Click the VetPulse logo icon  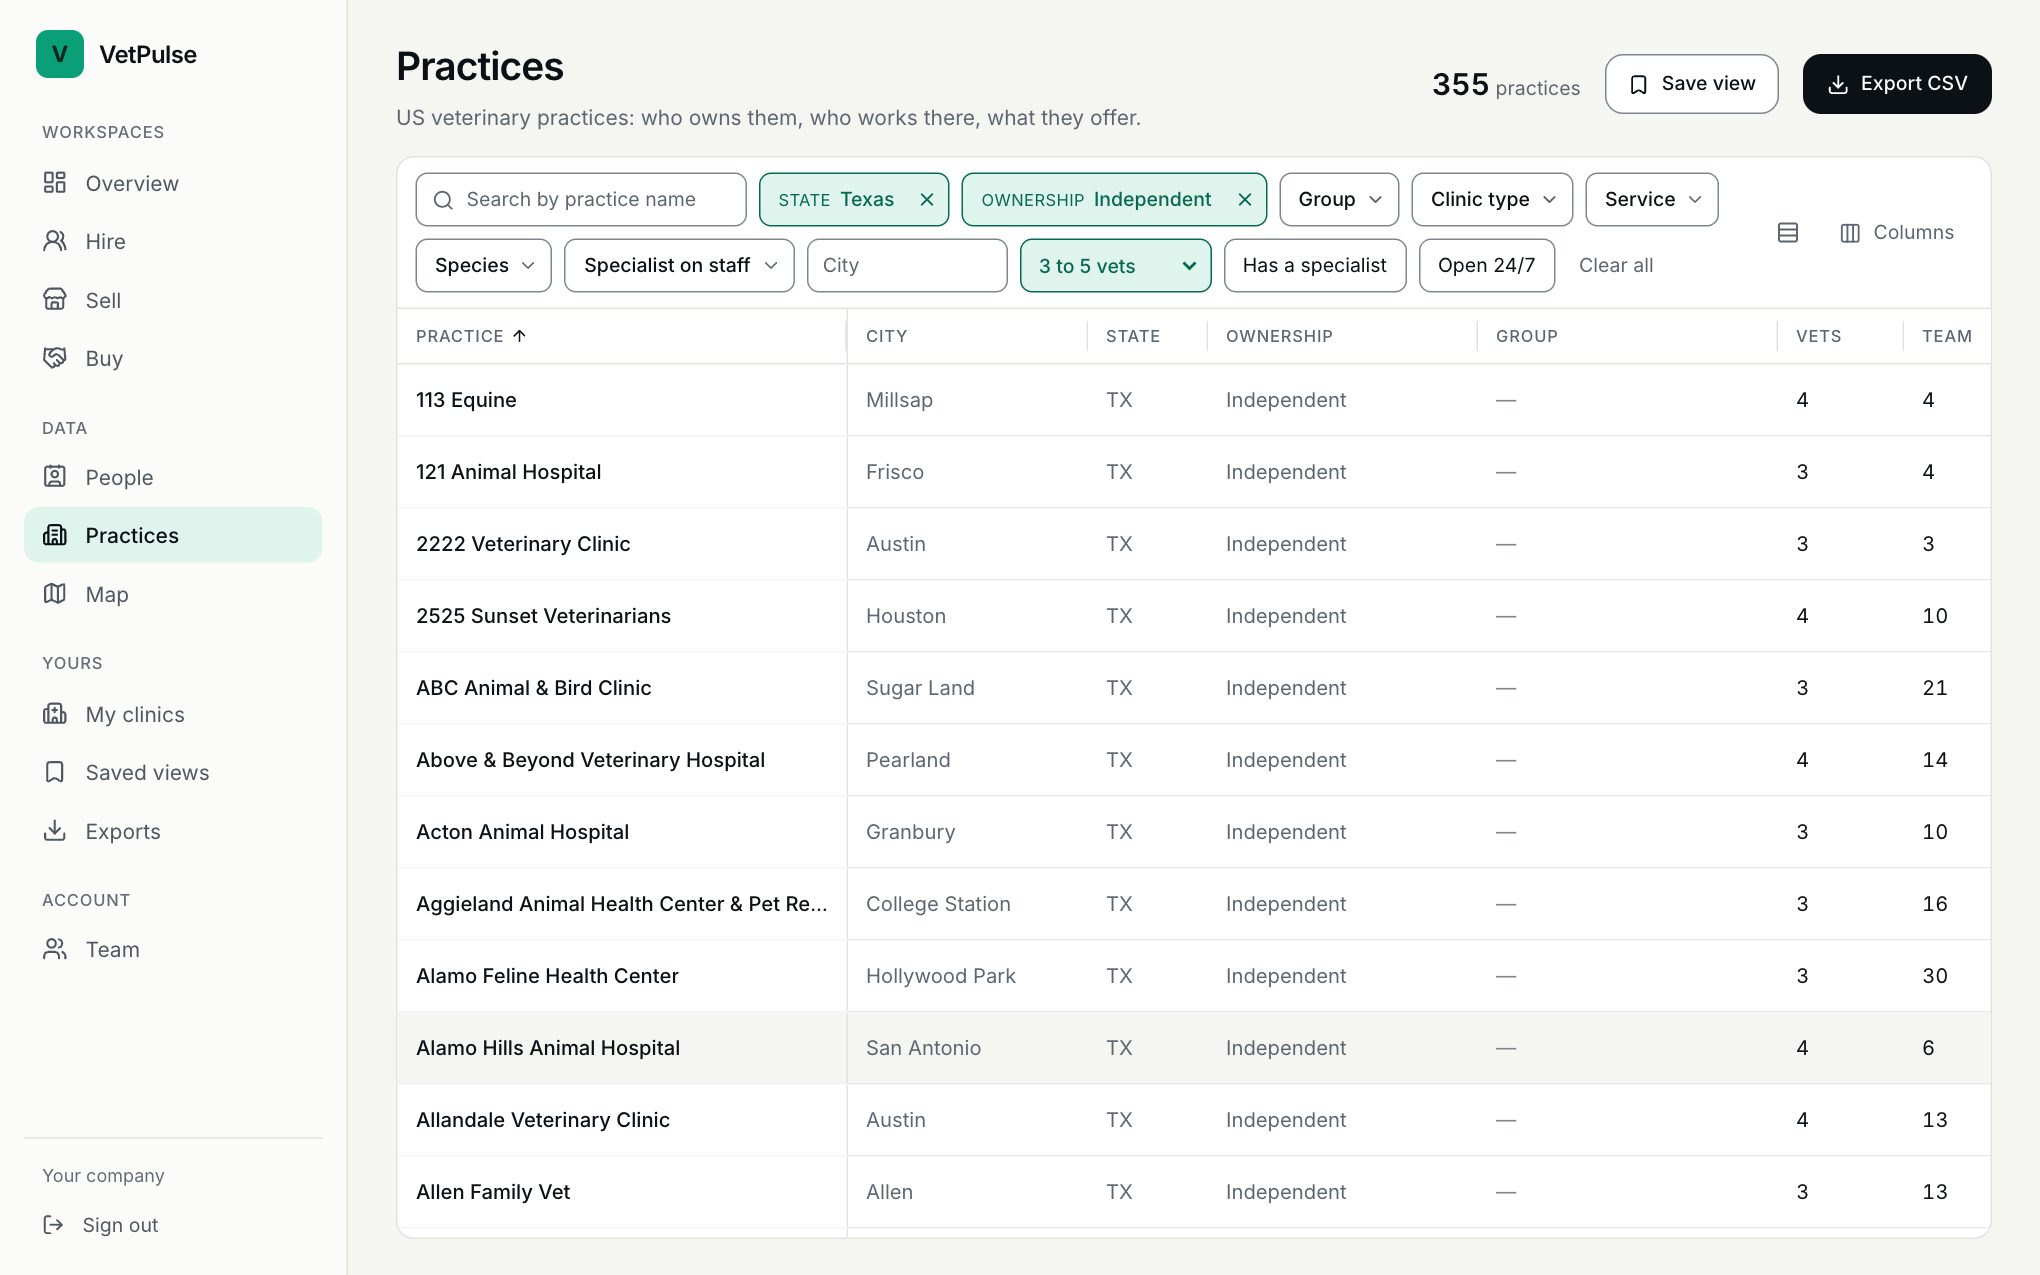pyautogui.click(x=60, y=54)
